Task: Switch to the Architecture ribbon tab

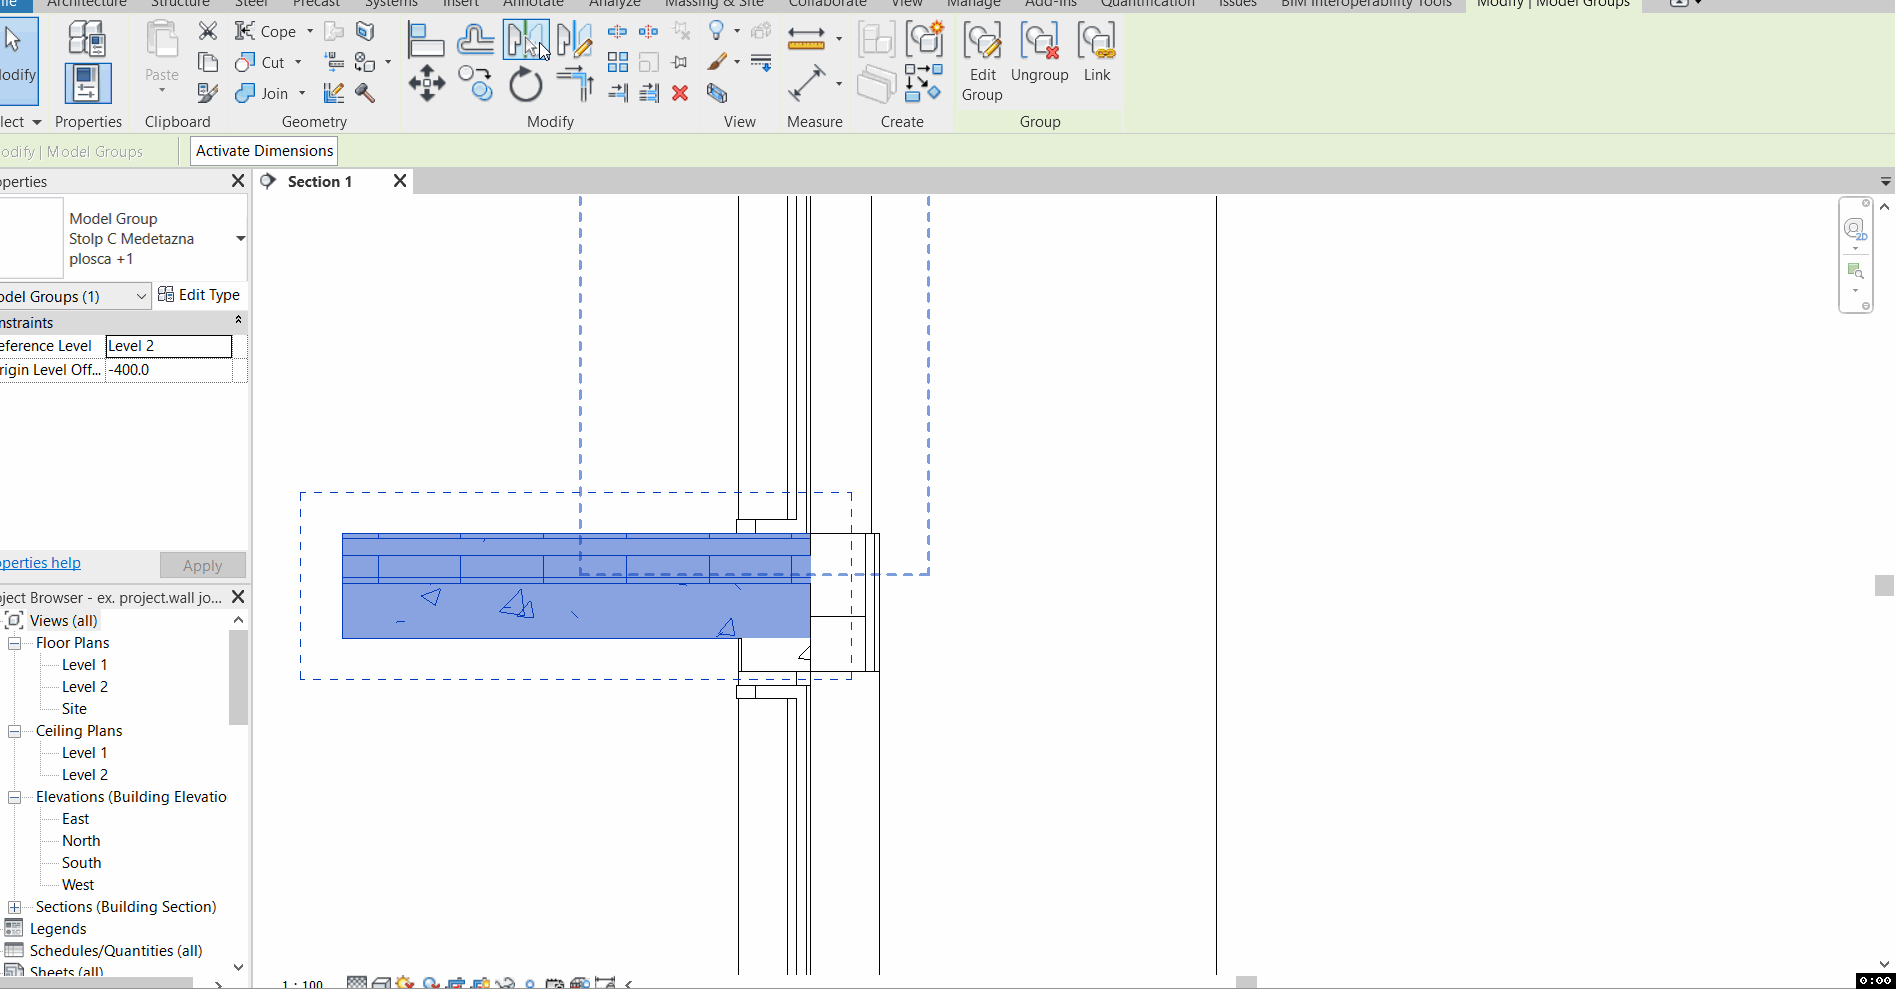Action: click(x=87, y=4)
